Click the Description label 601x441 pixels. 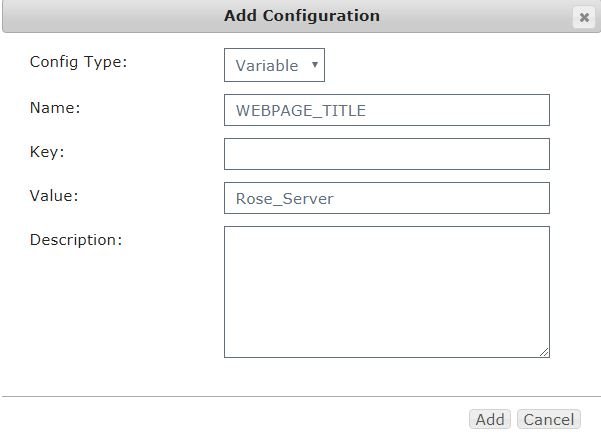(76, 240)
